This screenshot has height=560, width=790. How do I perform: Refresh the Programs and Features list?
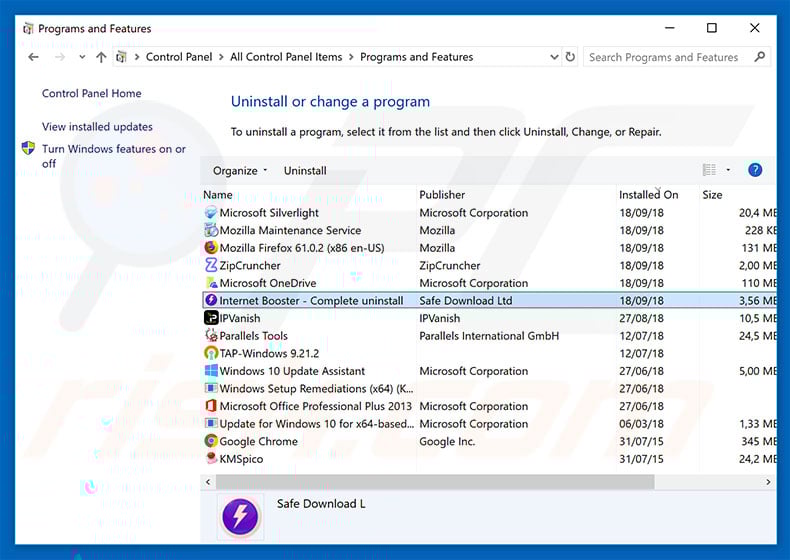570,57
